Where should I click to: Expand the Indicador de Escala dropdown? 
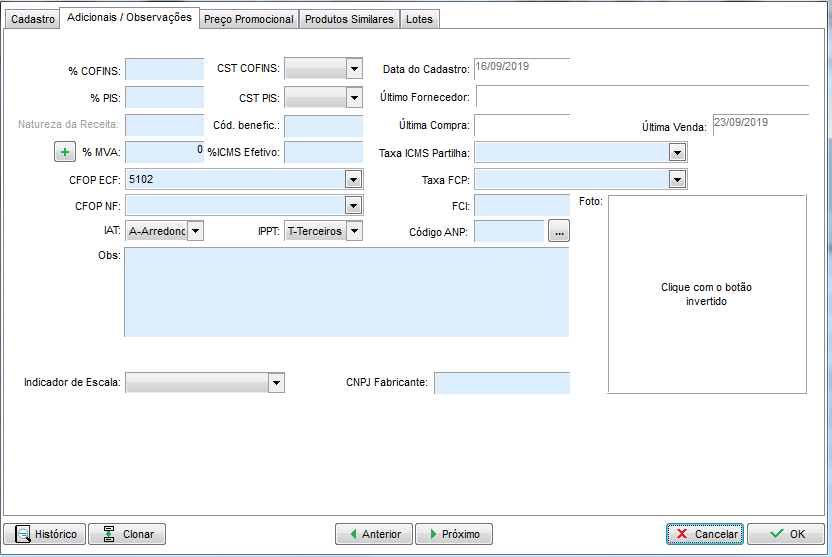[276, 383]
